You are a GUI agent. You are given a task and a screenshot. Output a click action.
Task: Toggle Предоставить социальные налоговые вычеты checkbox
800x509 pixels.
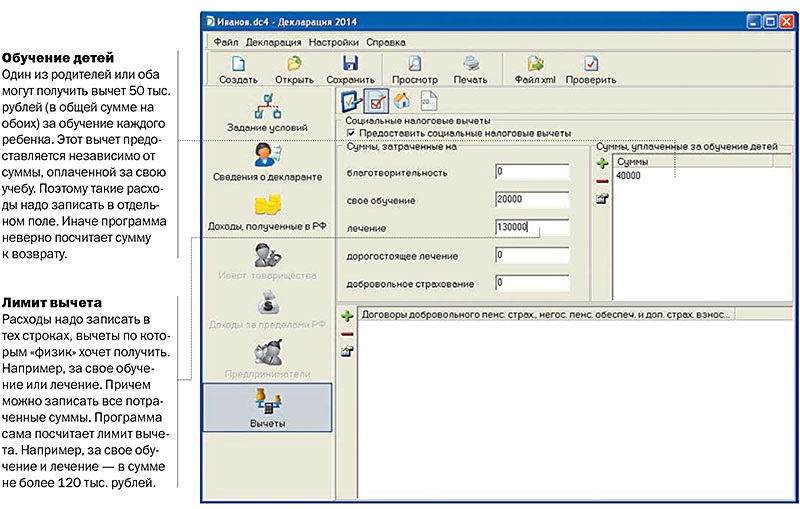(350, 133)
